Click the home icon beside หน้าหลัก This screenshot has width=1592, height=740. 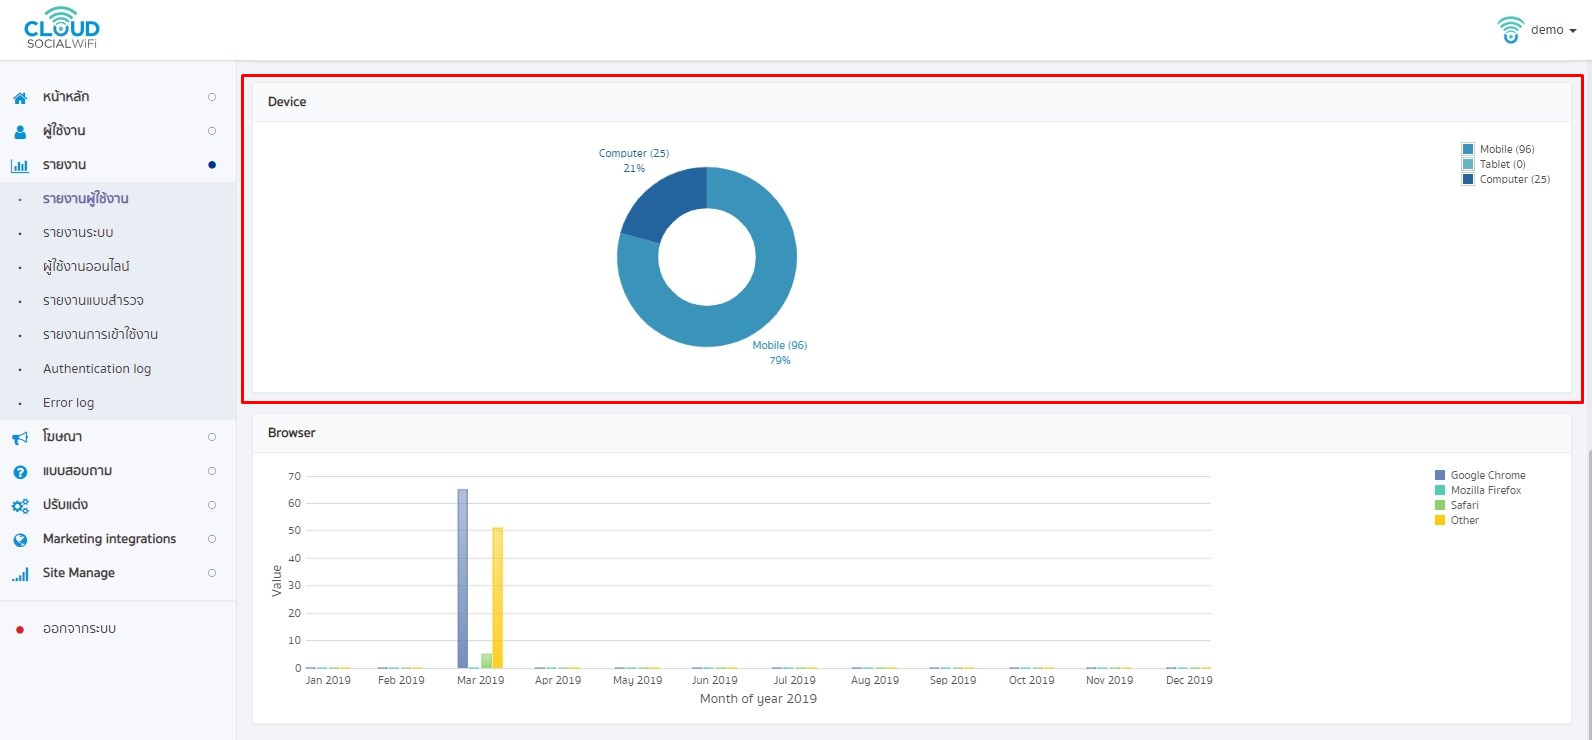20,98
